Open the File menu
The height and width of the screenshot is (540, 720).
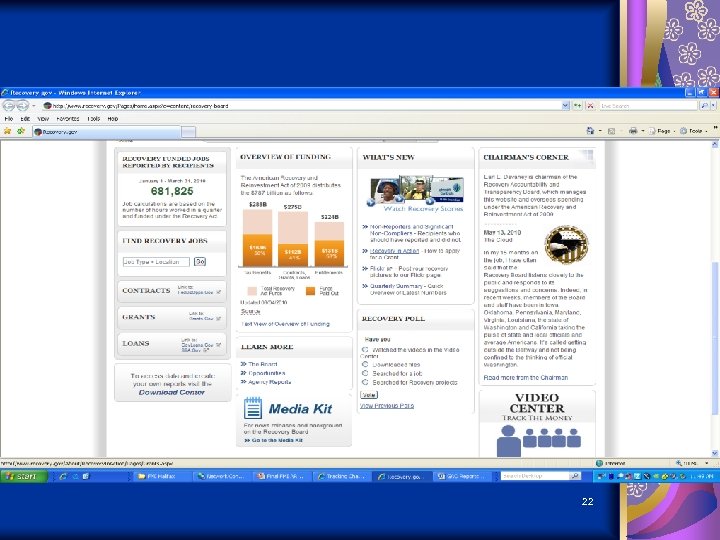click(9, 118)
